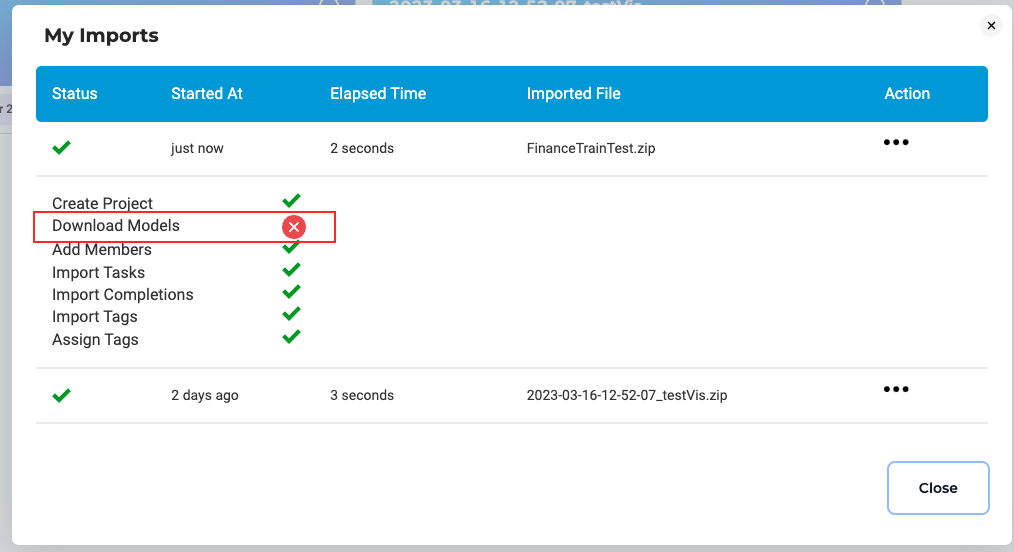Click the red error icon beside Download Models
This screenshot has width=1014, height=552.
(293, 227)
